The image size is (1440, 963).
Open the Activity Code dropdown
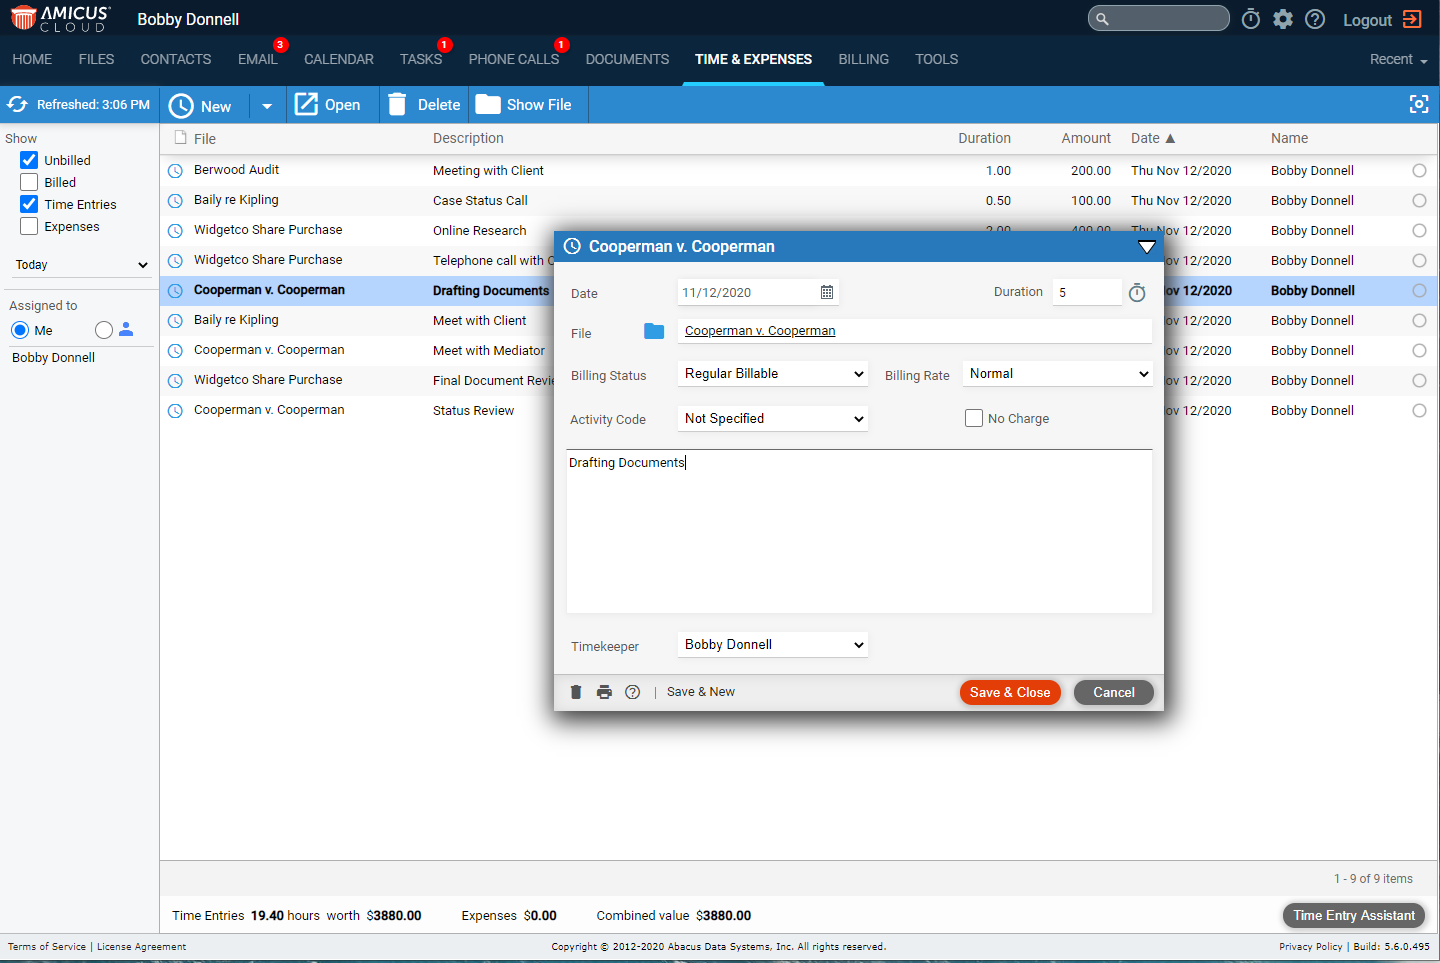[x=772, y=419]
